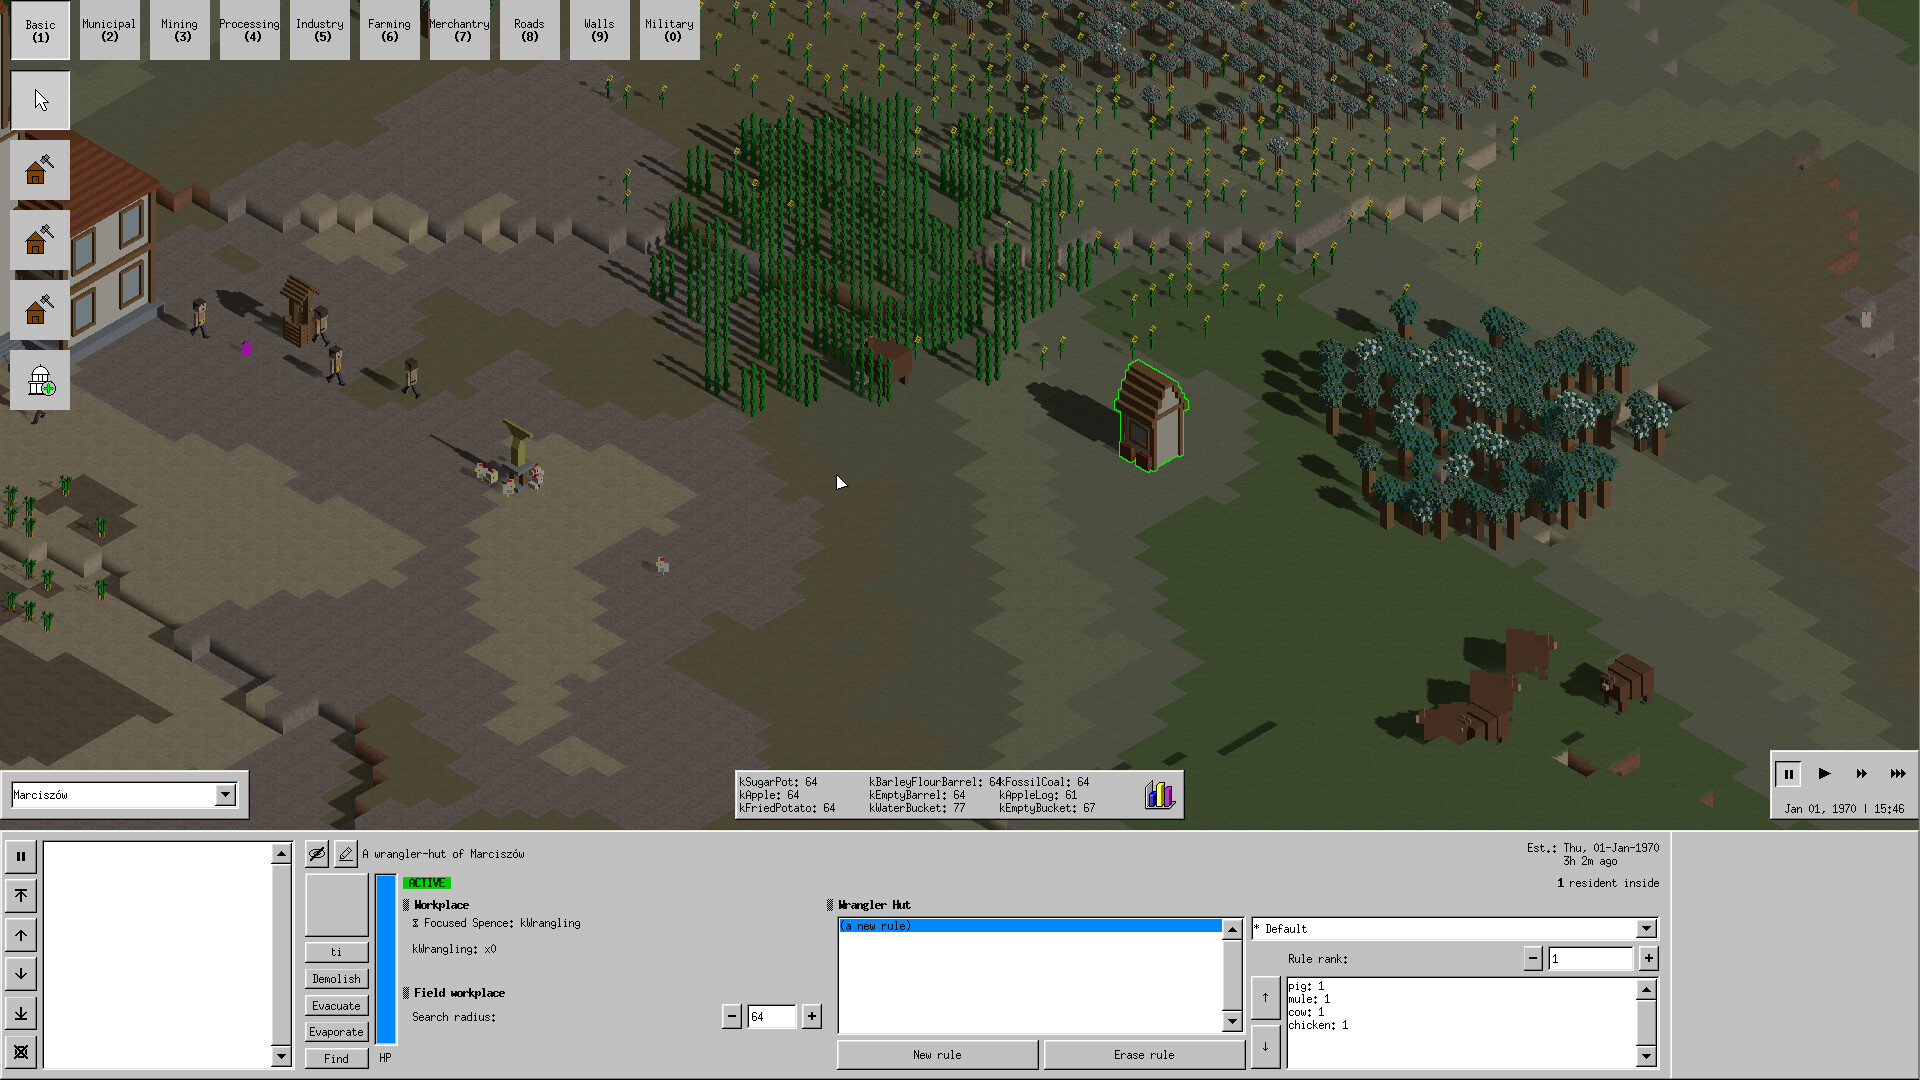Click the crossed-box clear icon
Screen dimensions: 1920x1080
pos(21,1052)
